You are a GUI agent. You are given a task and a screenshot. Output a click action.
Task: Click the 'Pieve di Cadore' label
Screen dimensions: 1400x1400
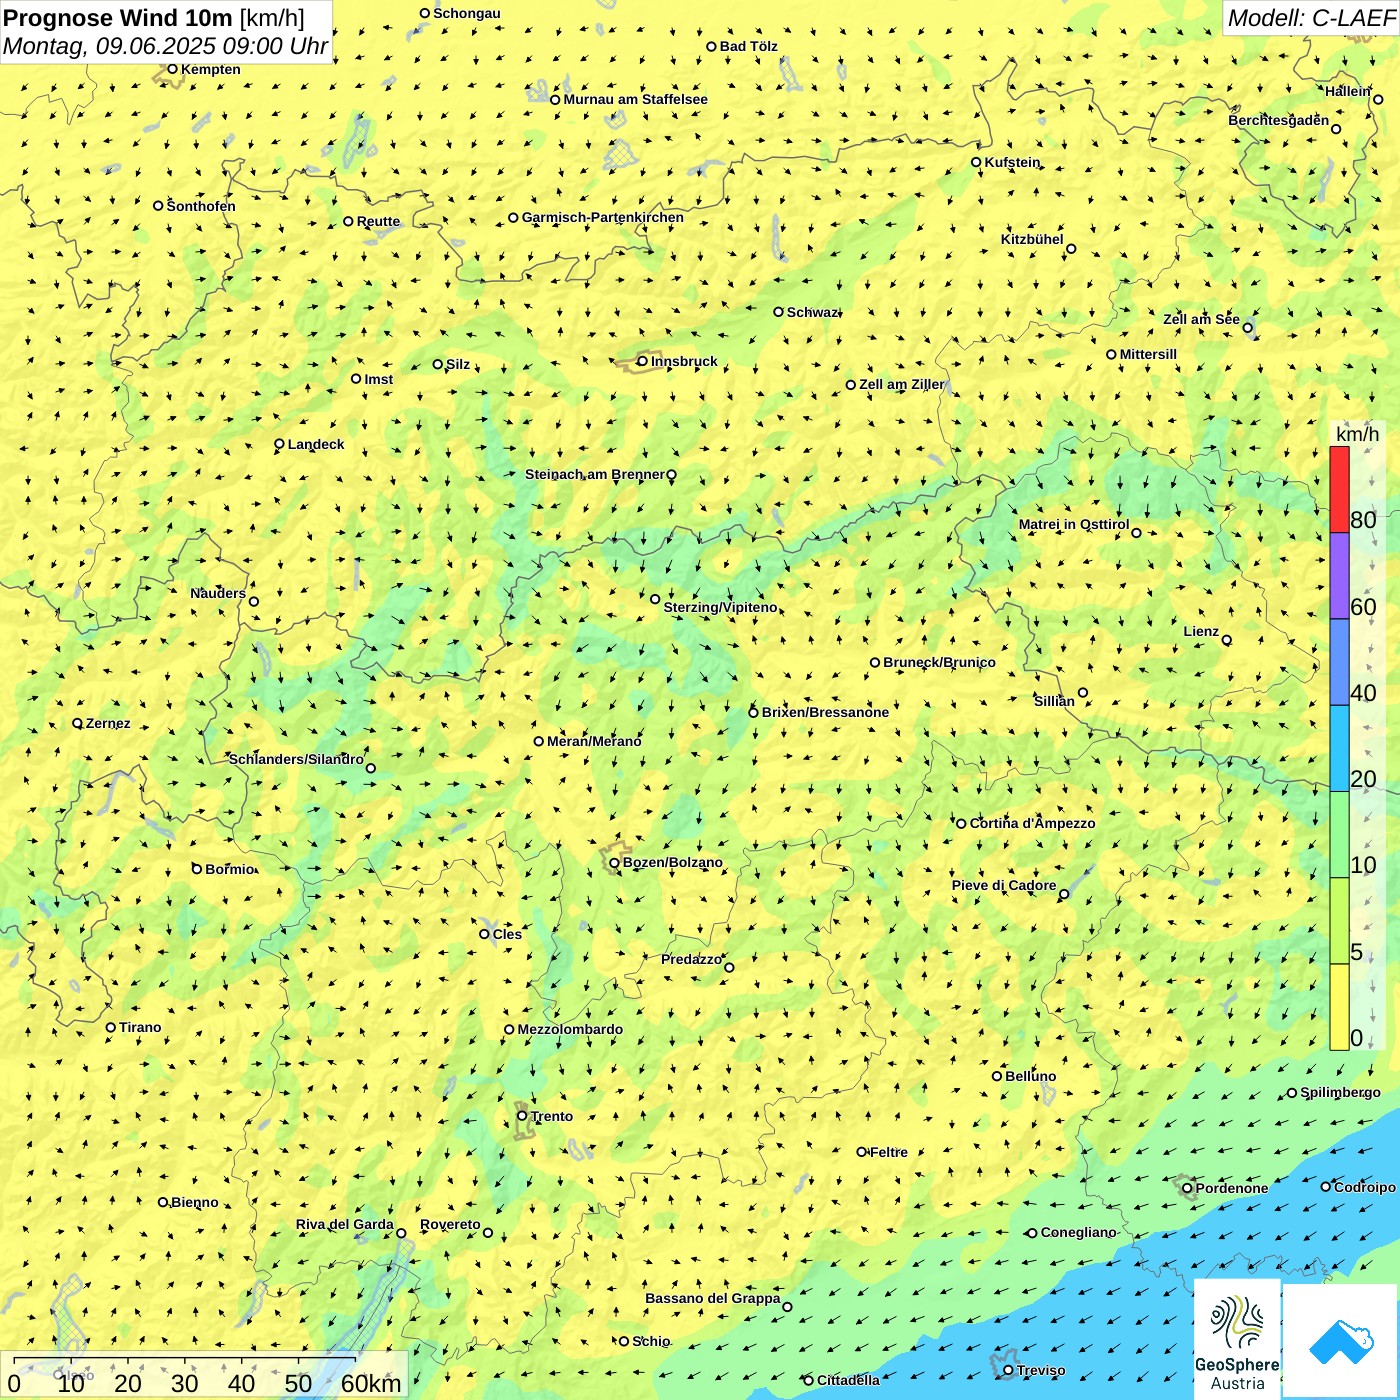pyautogui.click(x=1004, y=885)
